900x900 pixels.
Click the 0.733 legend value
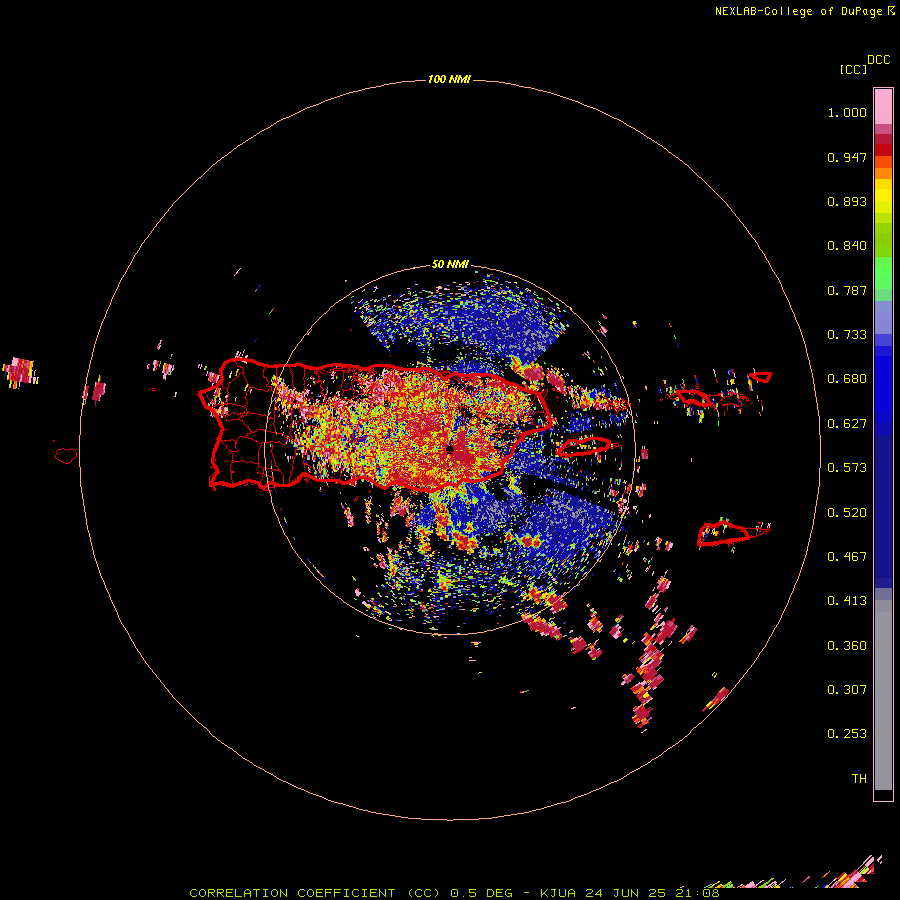point(847,335)
